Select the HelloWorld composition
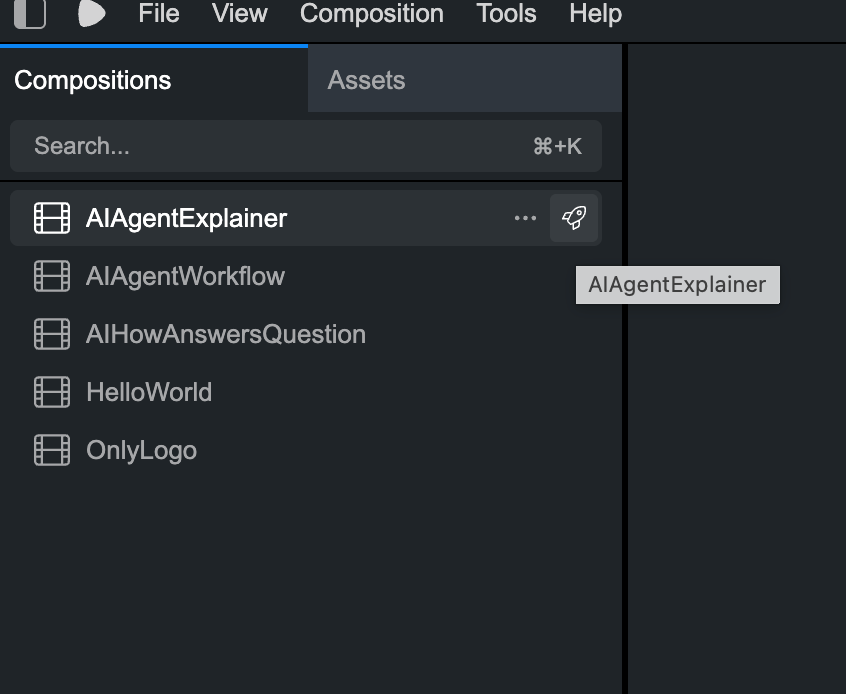Image resolution: width=846 pixels, height=694 pixels. [x=306, y=392]
